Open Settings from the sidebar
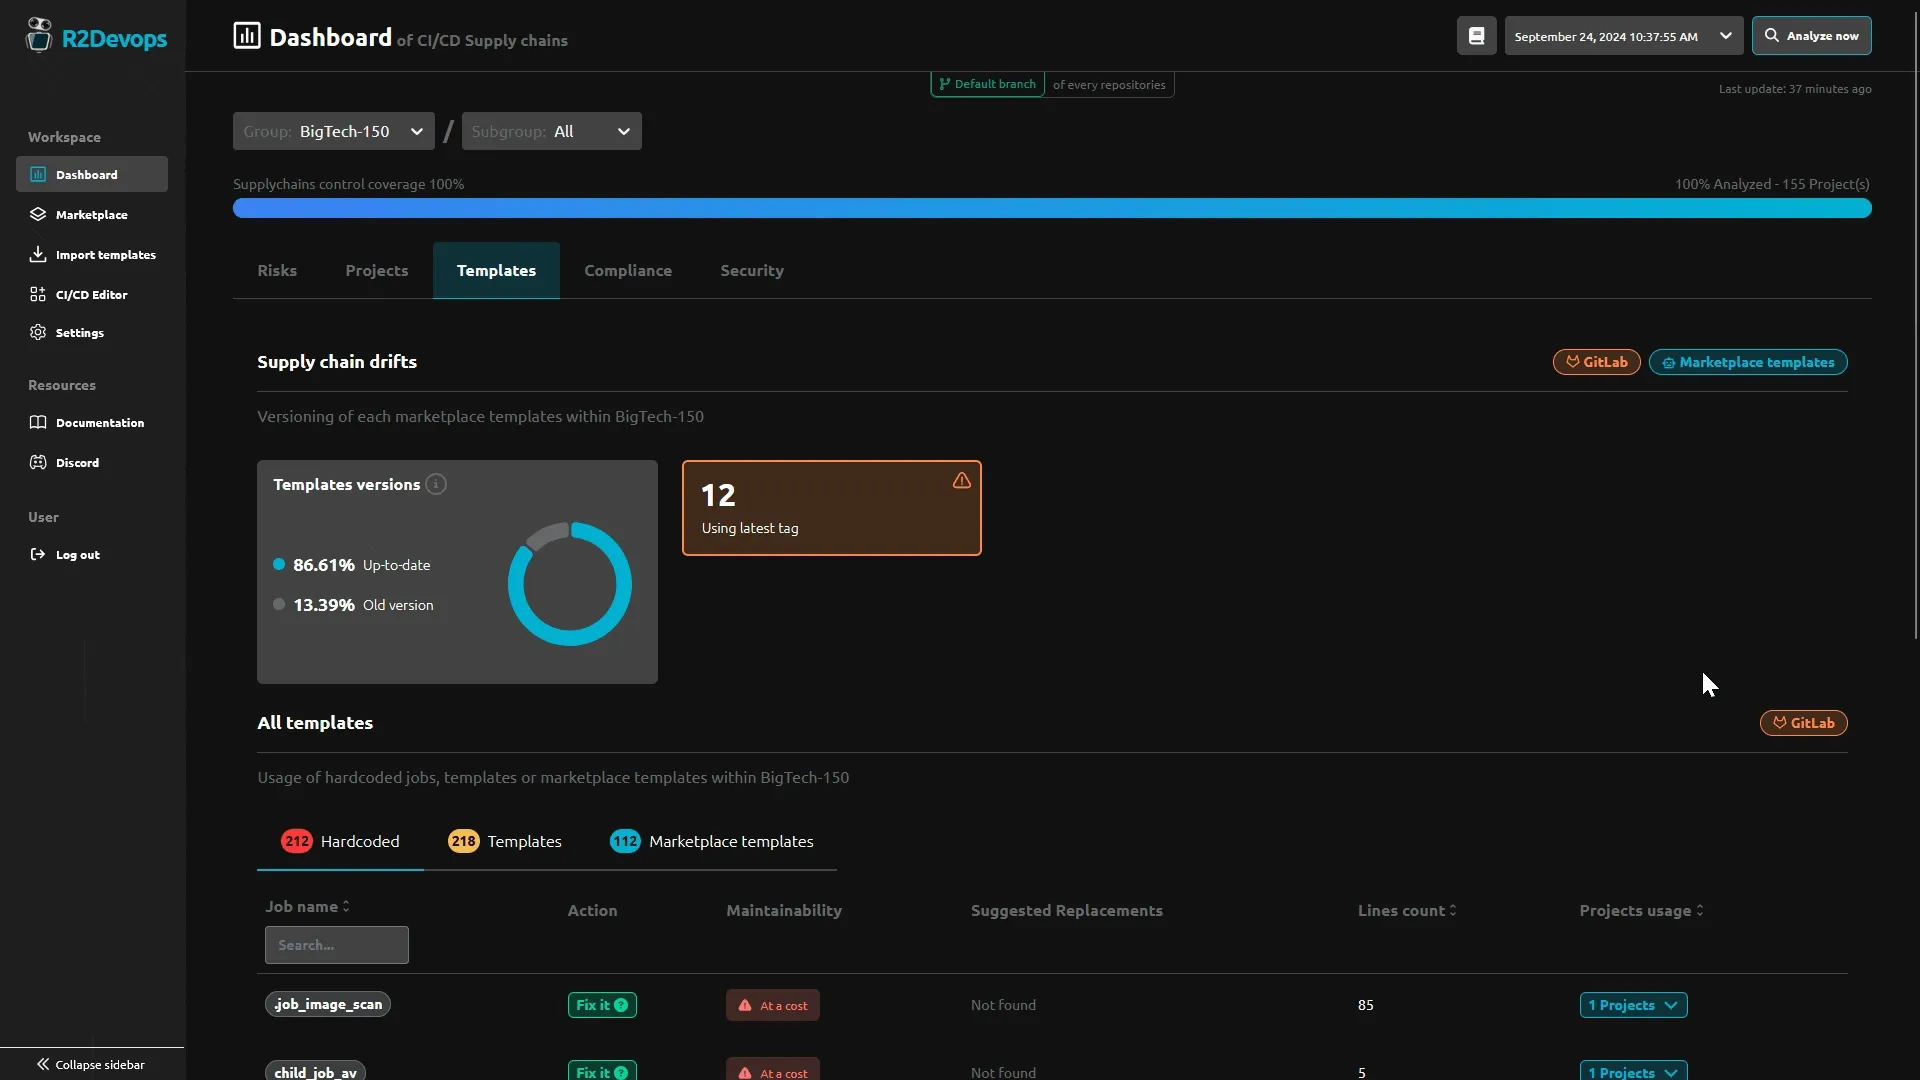The width and height of the screenshot is (1920, 1080). [80, 332]
